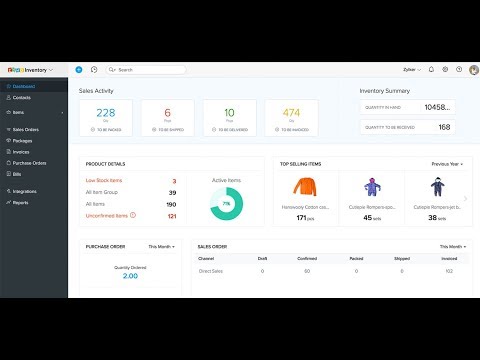Viewport: 480px width, 360px height.
Task: Expand the Items submenu arrow
Action: click(x=62, y=113)
